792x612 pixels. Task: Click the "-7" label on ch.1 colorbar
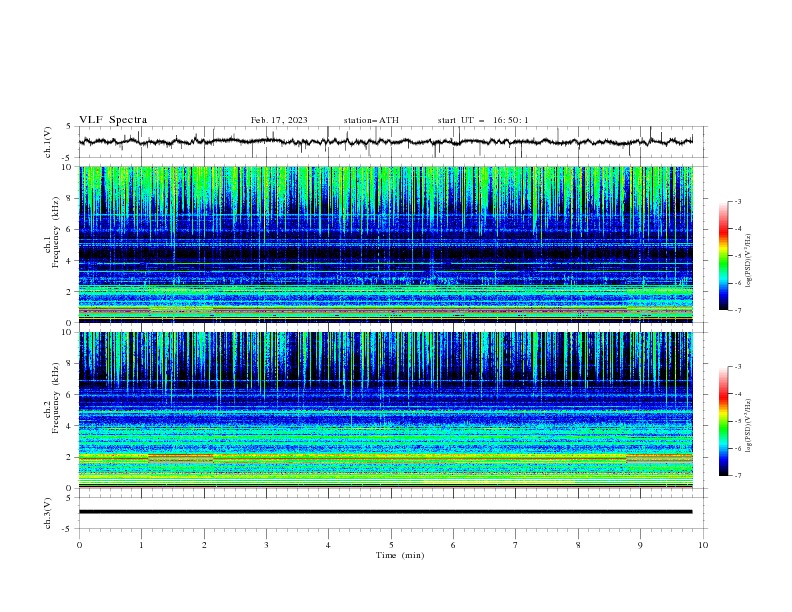(738, 310)
